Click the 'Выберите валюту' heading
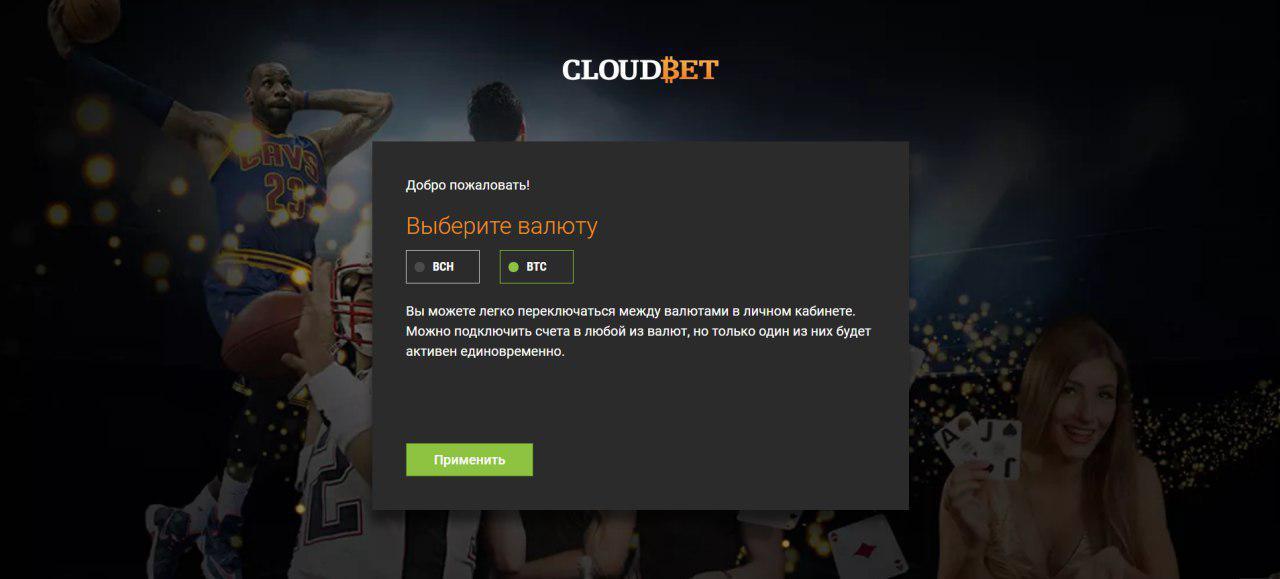Image resolution: width=1280 pixels, height=579 pixels. (501, 226)
